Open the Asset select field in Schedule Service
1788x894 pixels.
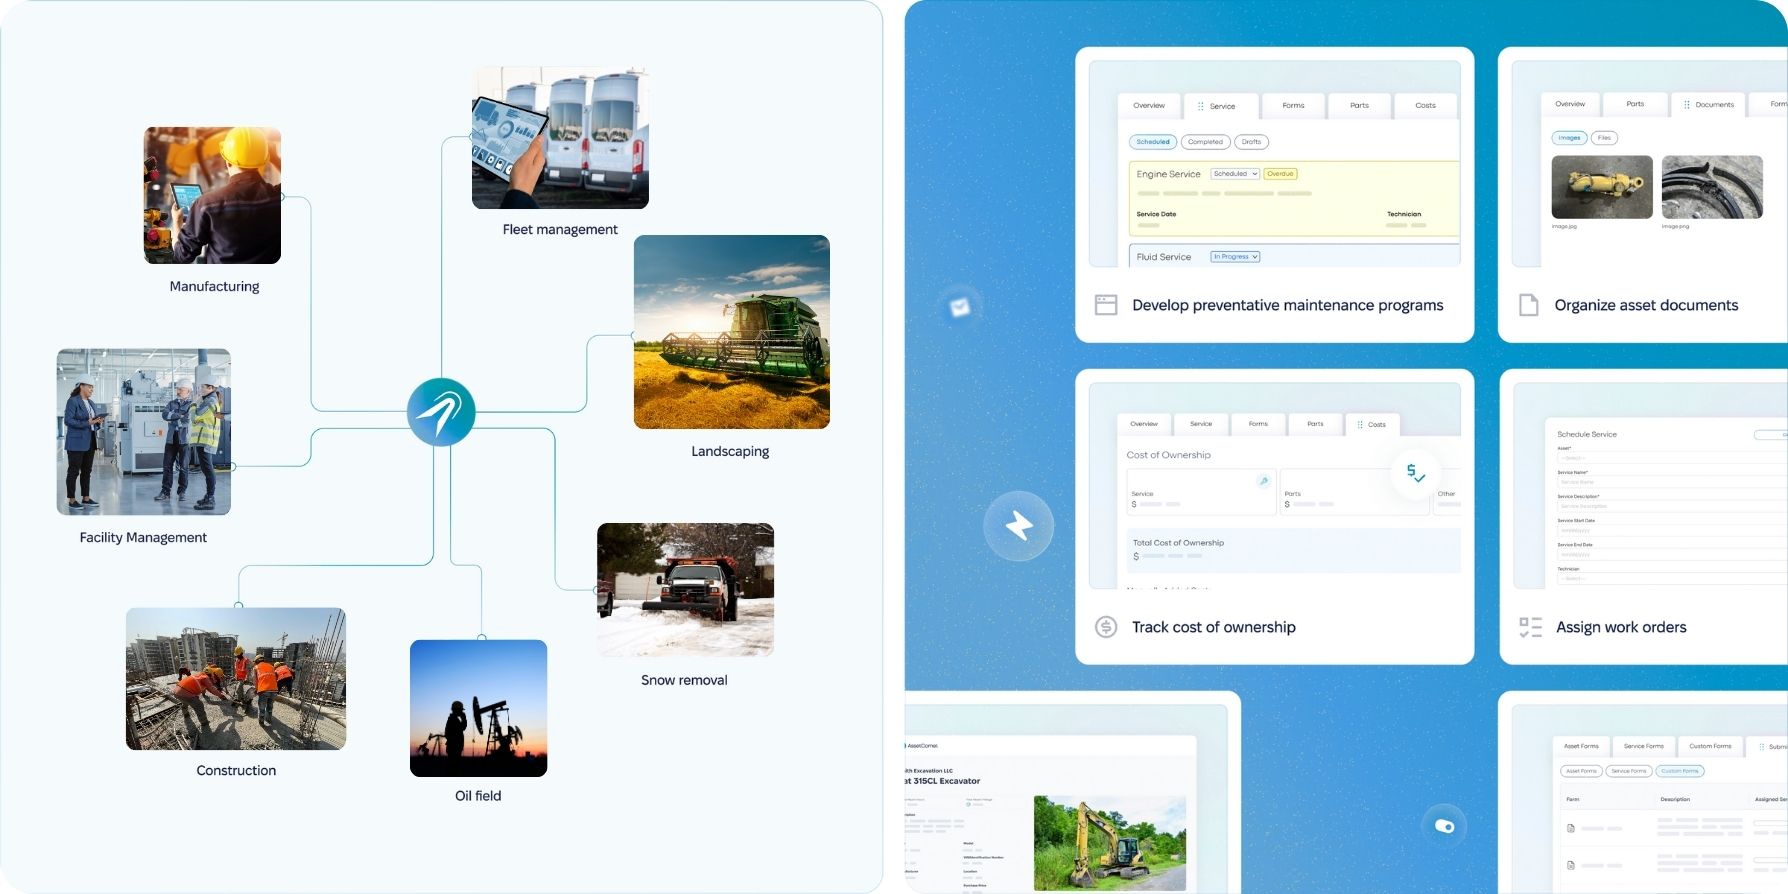coord(1672,458)
